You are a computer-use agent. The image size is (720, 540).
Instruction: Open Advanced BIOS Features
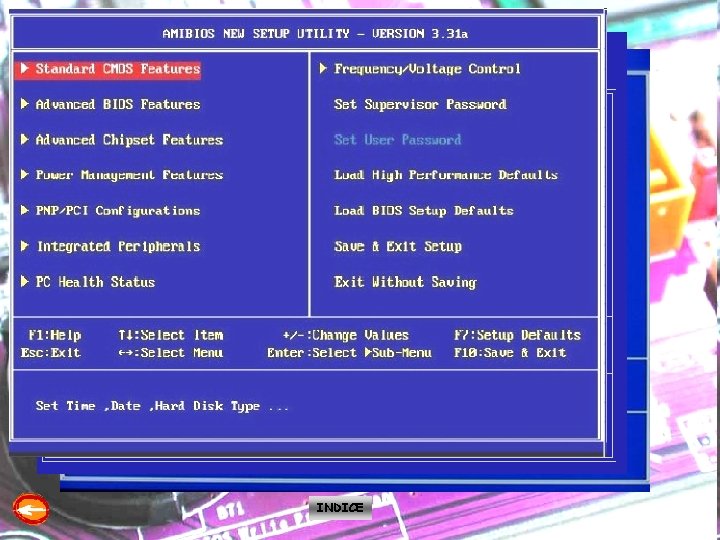(118, 105)
